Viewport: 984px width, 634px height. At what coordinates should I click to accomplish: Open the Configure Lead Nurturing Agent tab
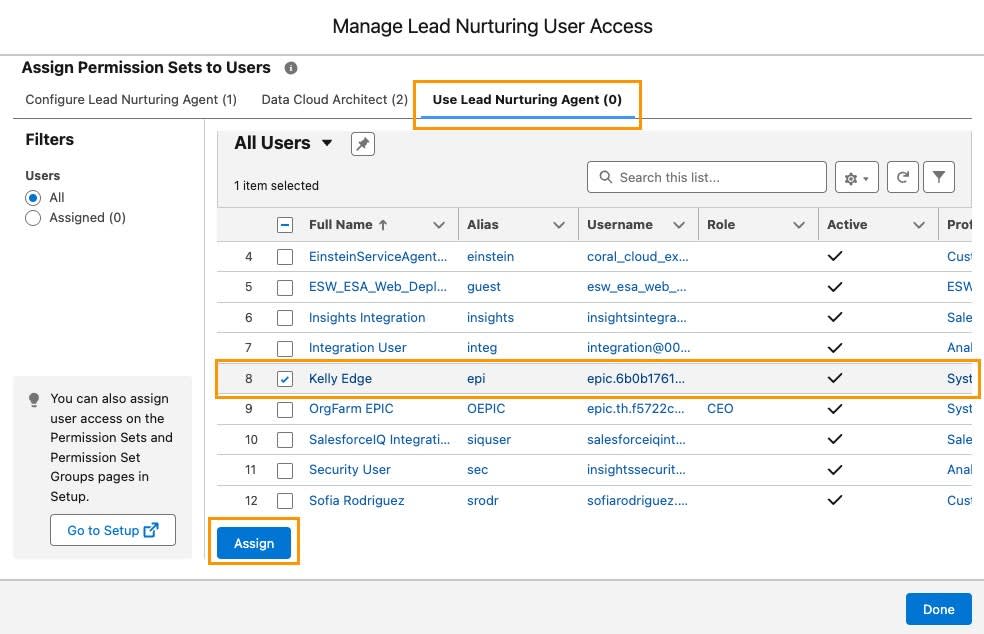pyautogui.click(x=128, y=100)
